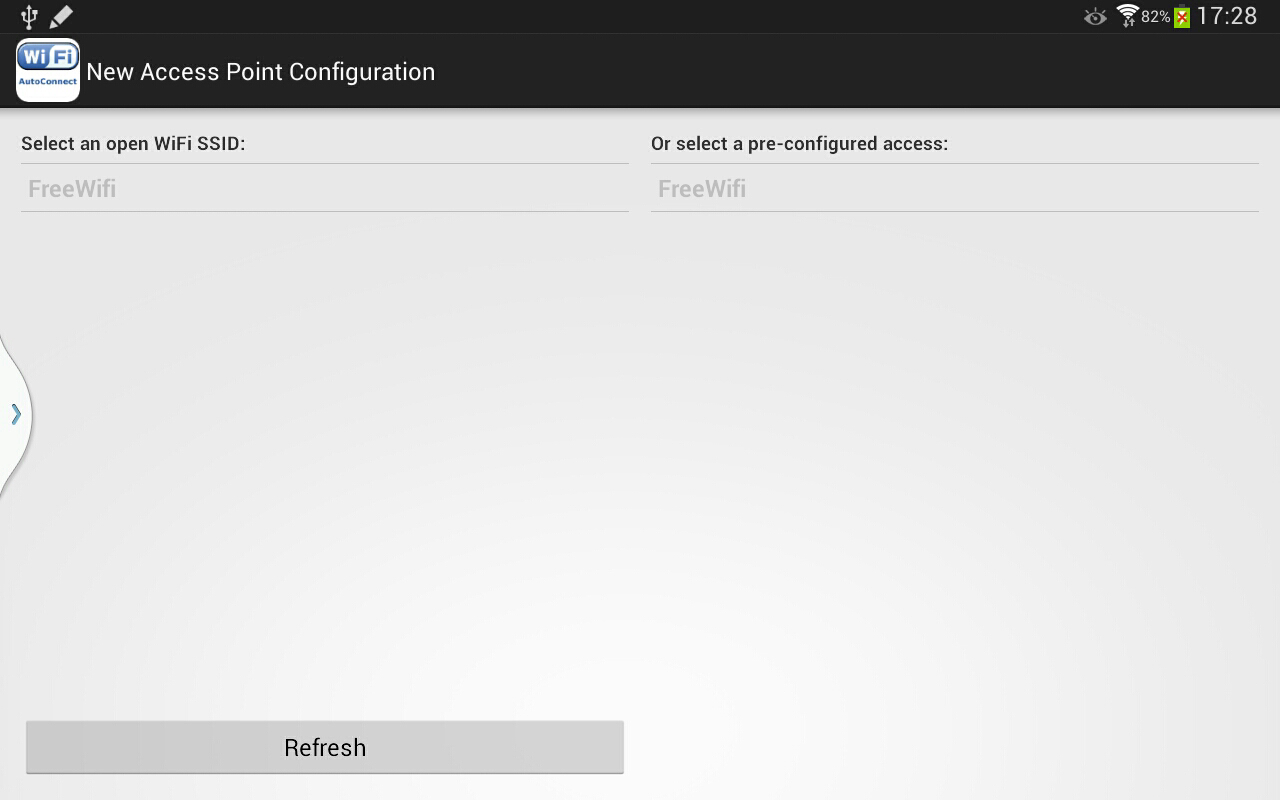Tap the 'Select an open WiFi SSID:' heading

pyautogui.click(x=133, y=144)
